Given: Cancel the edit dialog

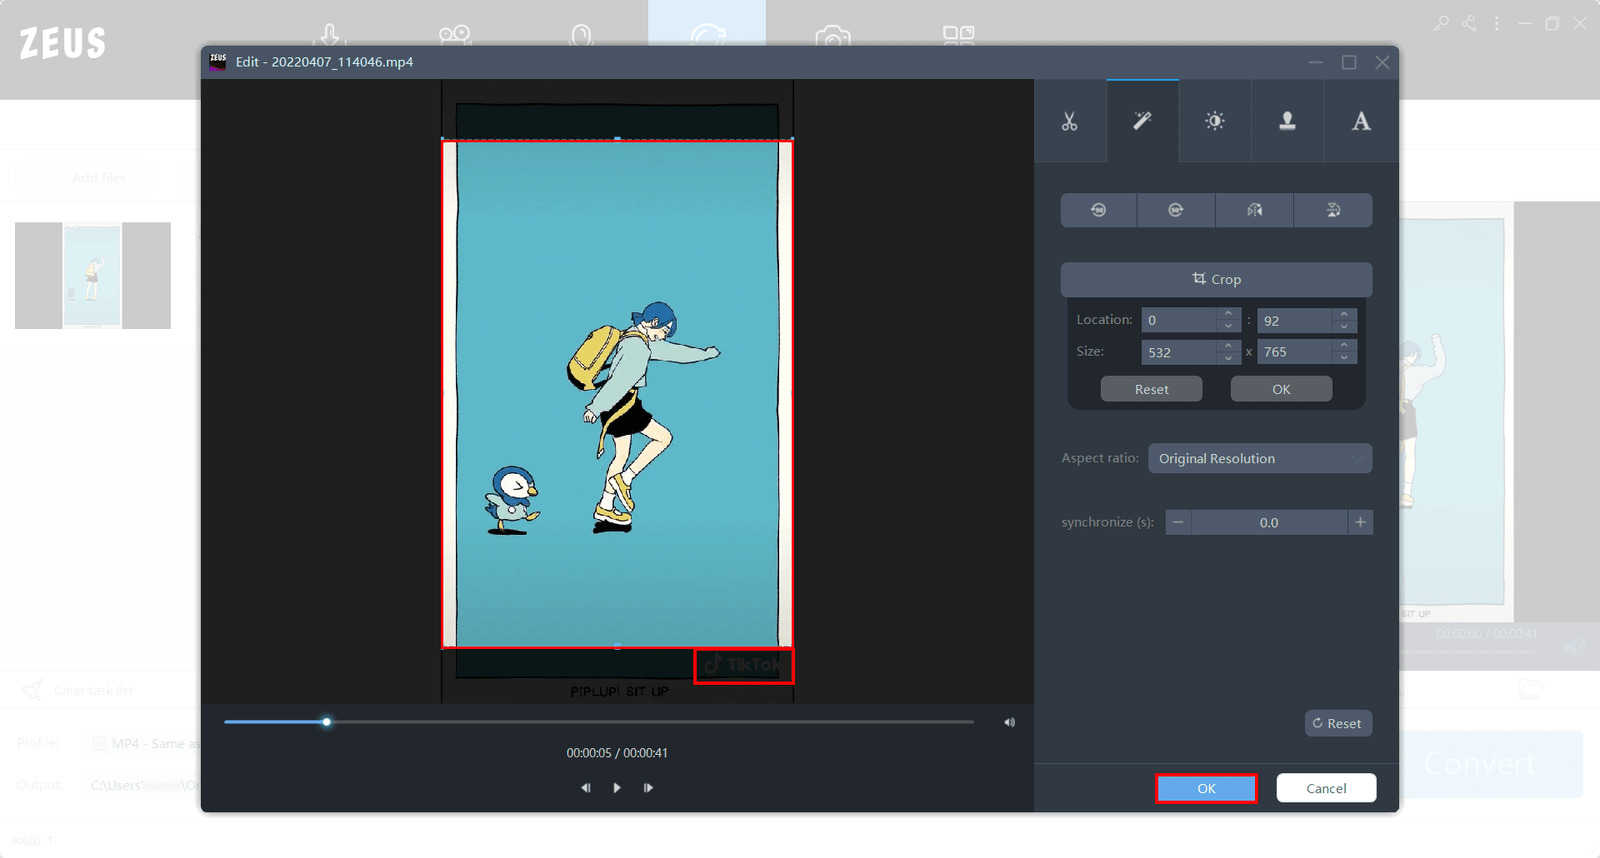Looking at the screenshot, I should click(x=1326, y=788).
